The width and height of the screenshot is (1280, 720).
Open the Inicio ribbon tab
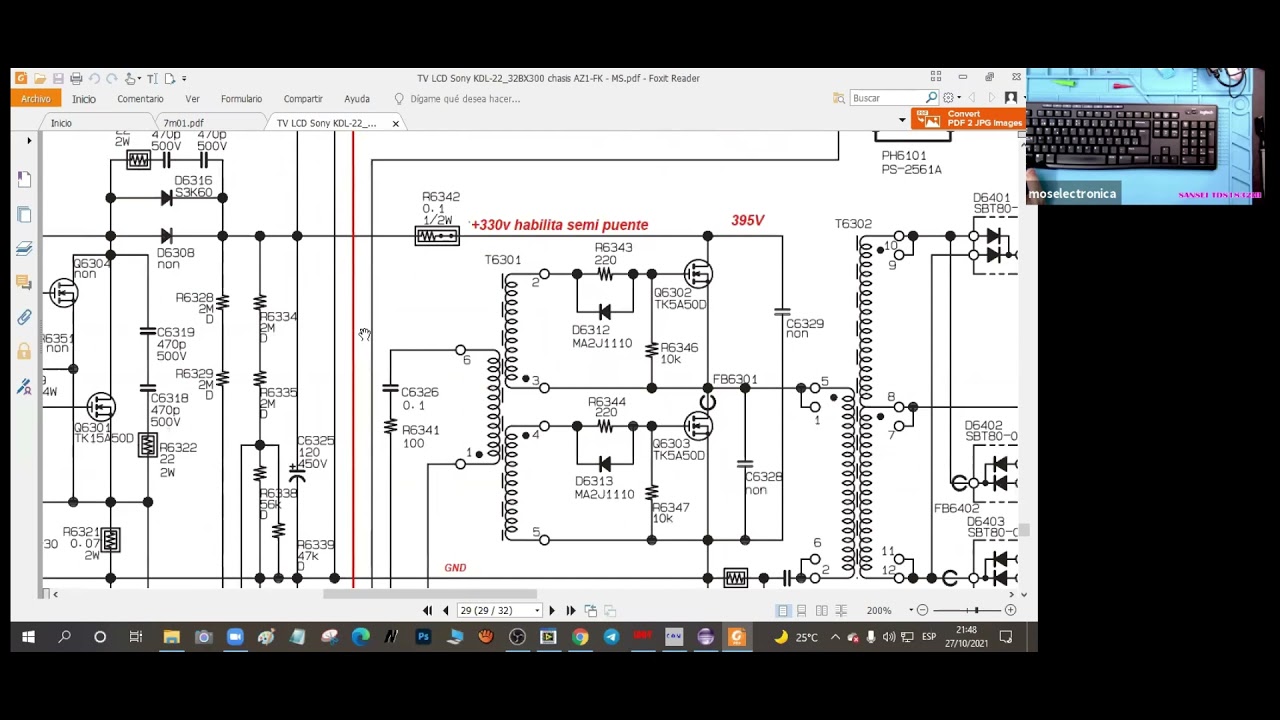click(x=84, y=99)
